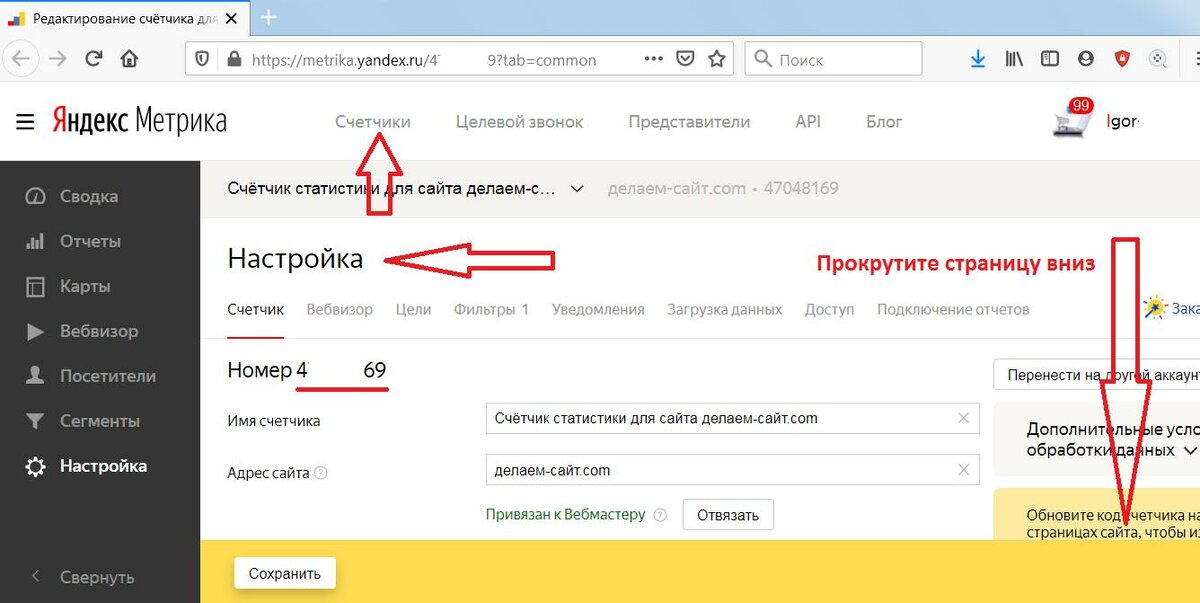Click the Firefox downloads arrow icon
The width and height of the screenshot is (1200, 603).
[x=978, y=59]
